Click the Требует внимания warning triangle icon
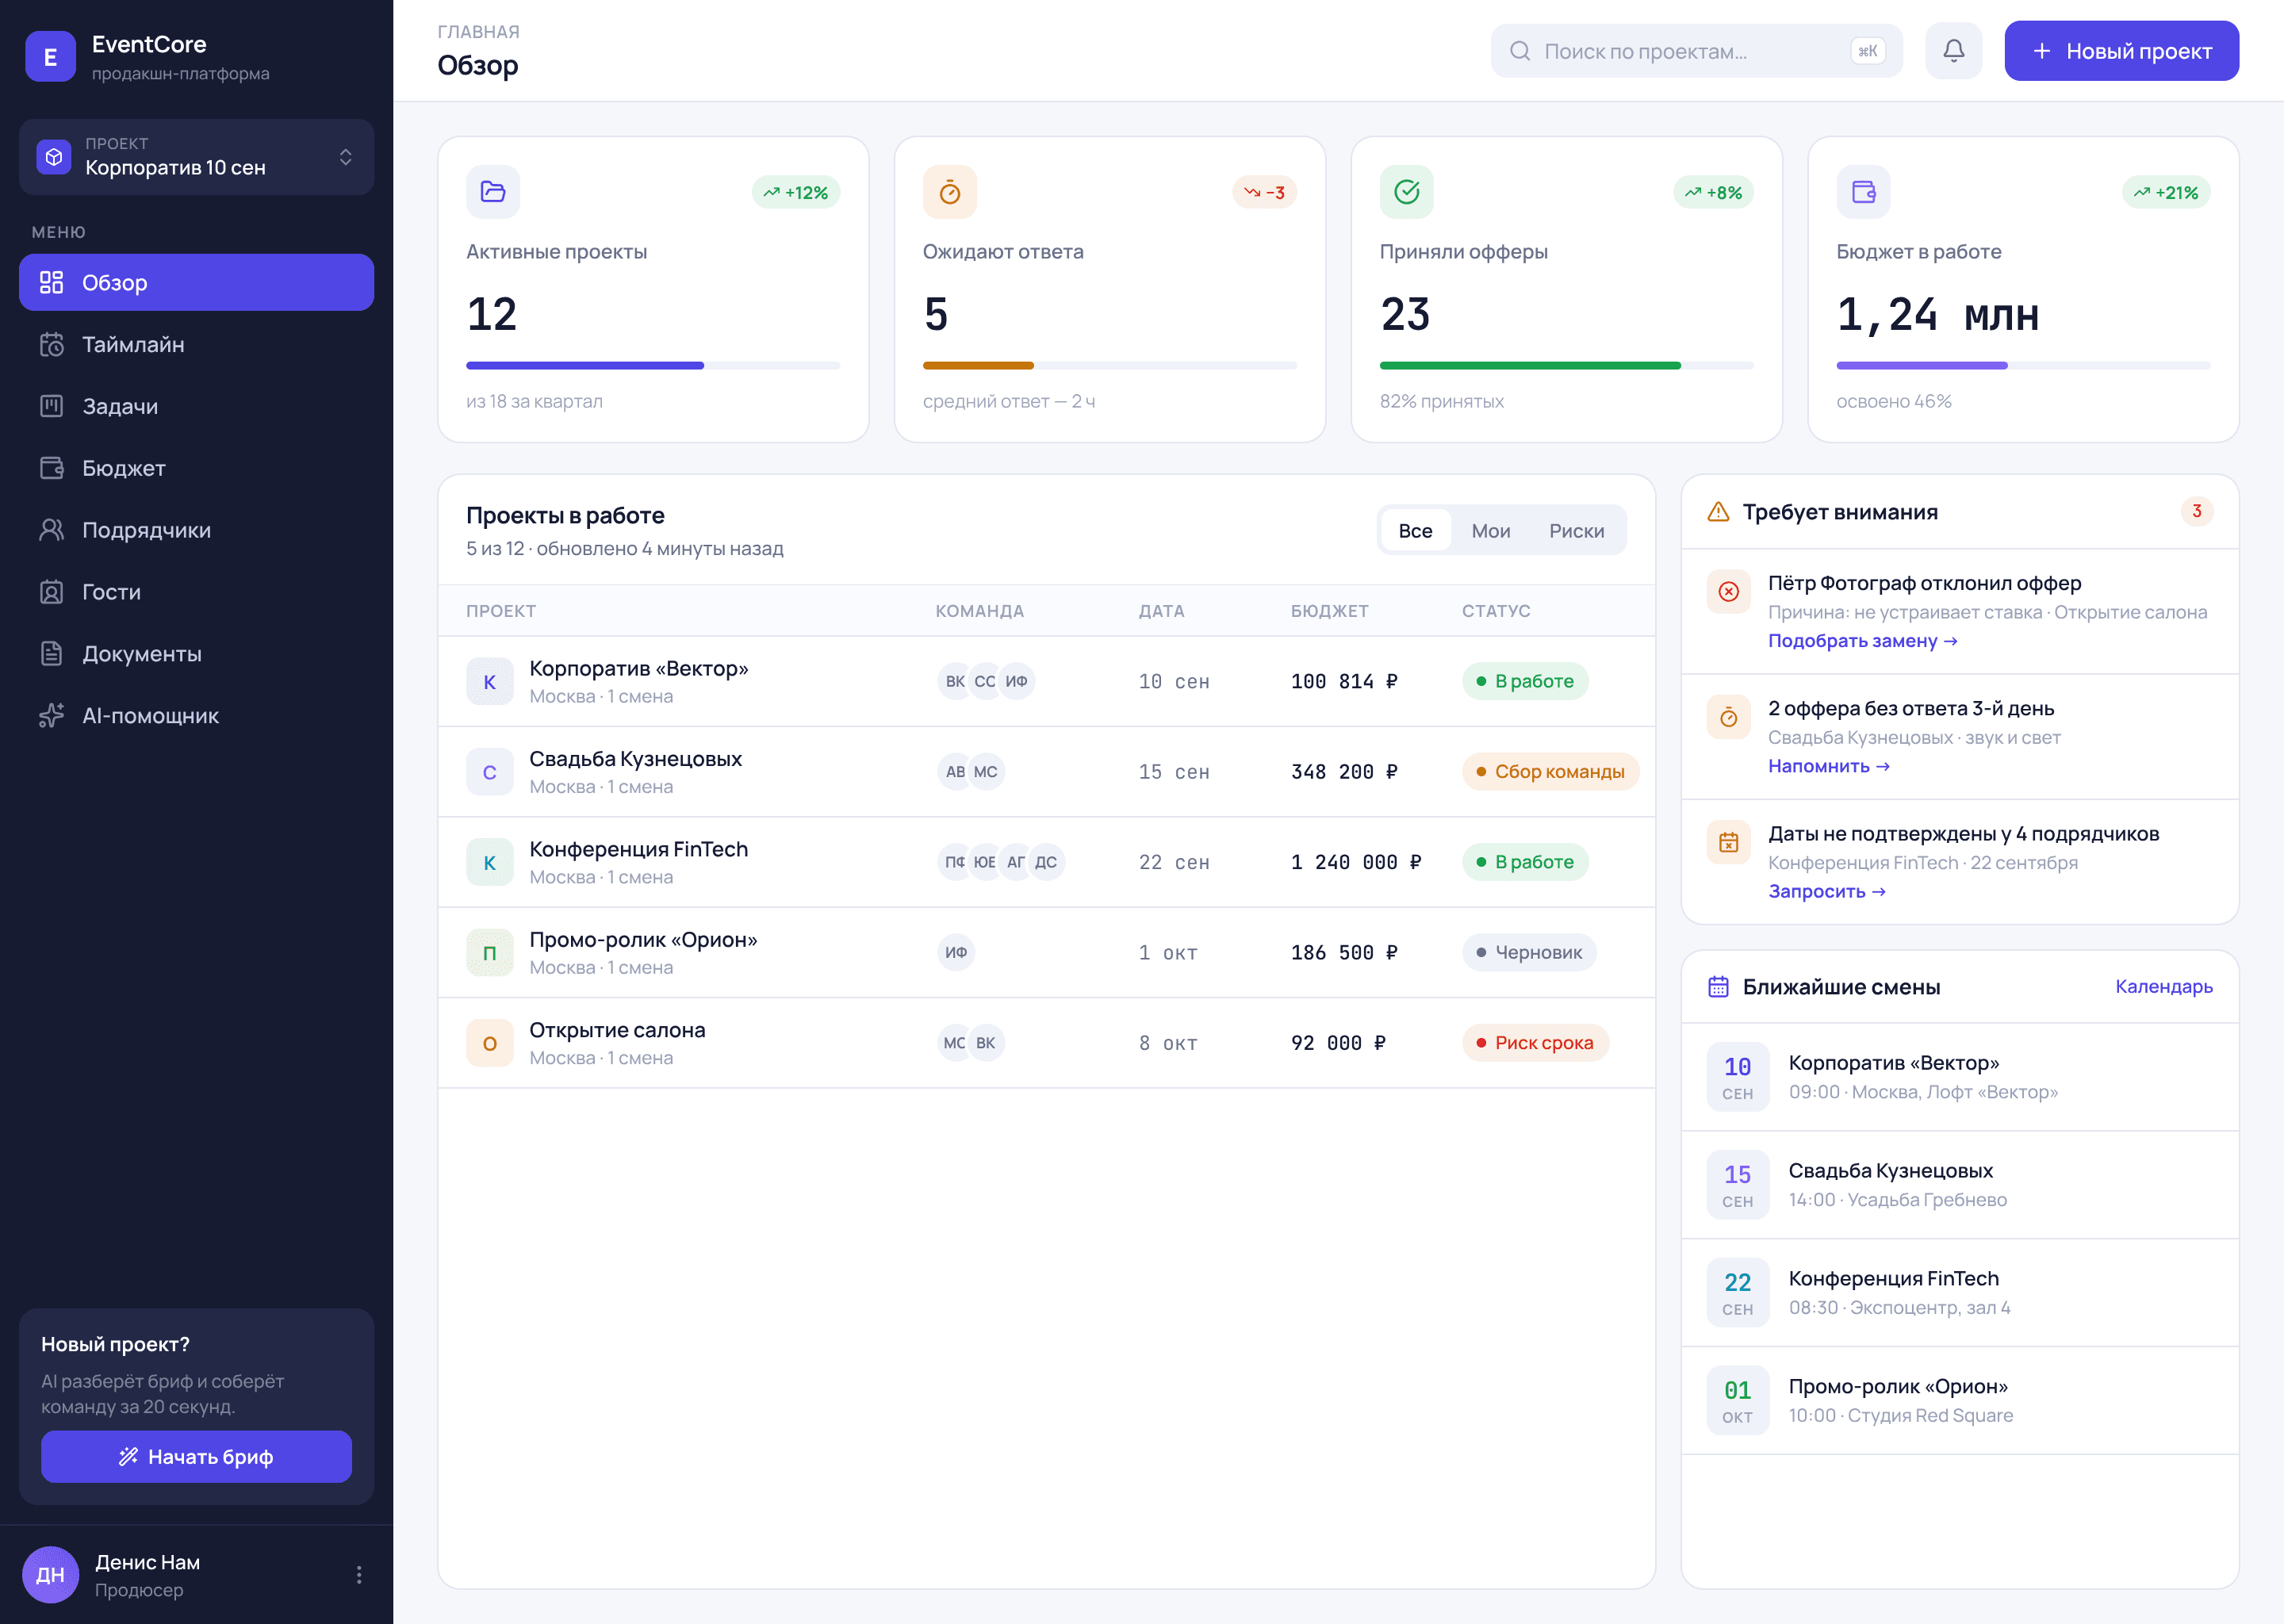Image resolution: width=2284 pixels, height=1624 pixels. (x=1718, y=512)
